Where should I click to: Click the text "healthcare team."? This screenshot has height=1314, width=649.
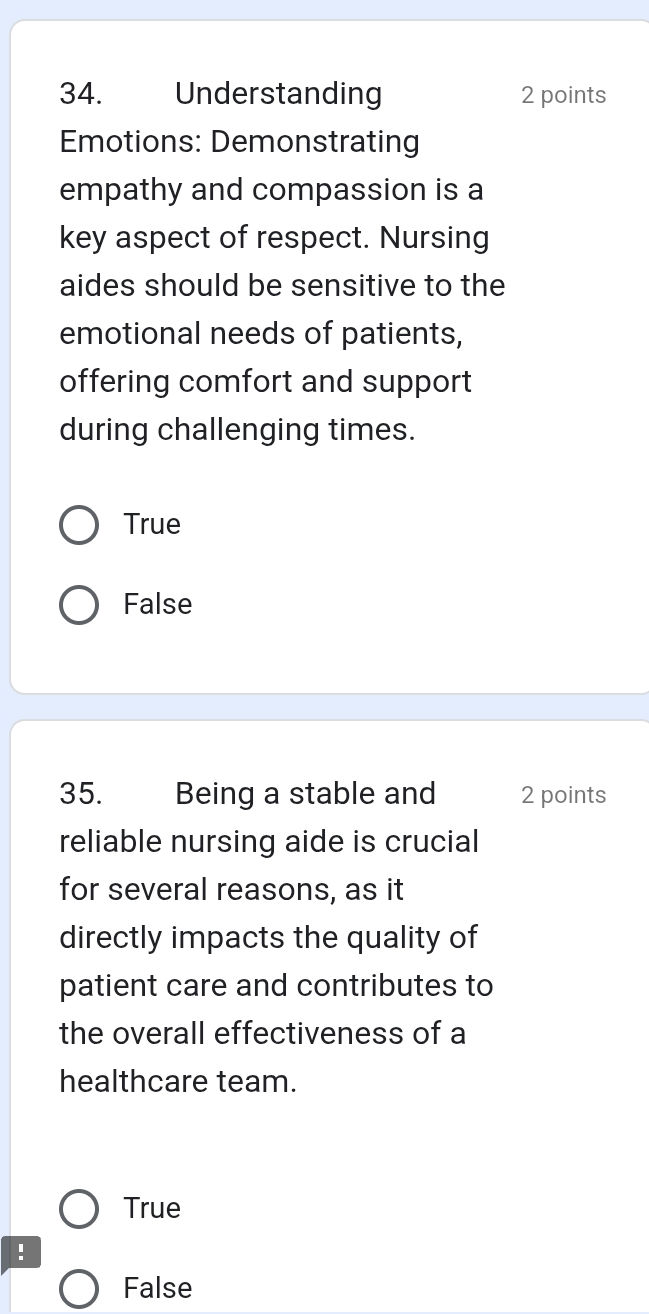(178, 1082)
